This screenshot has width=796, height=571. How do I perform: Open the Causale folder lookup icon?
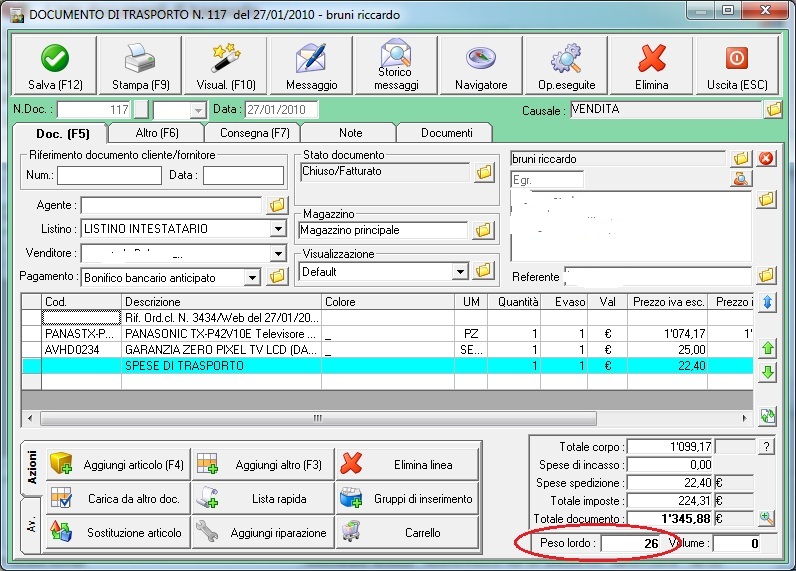(774, 109)
